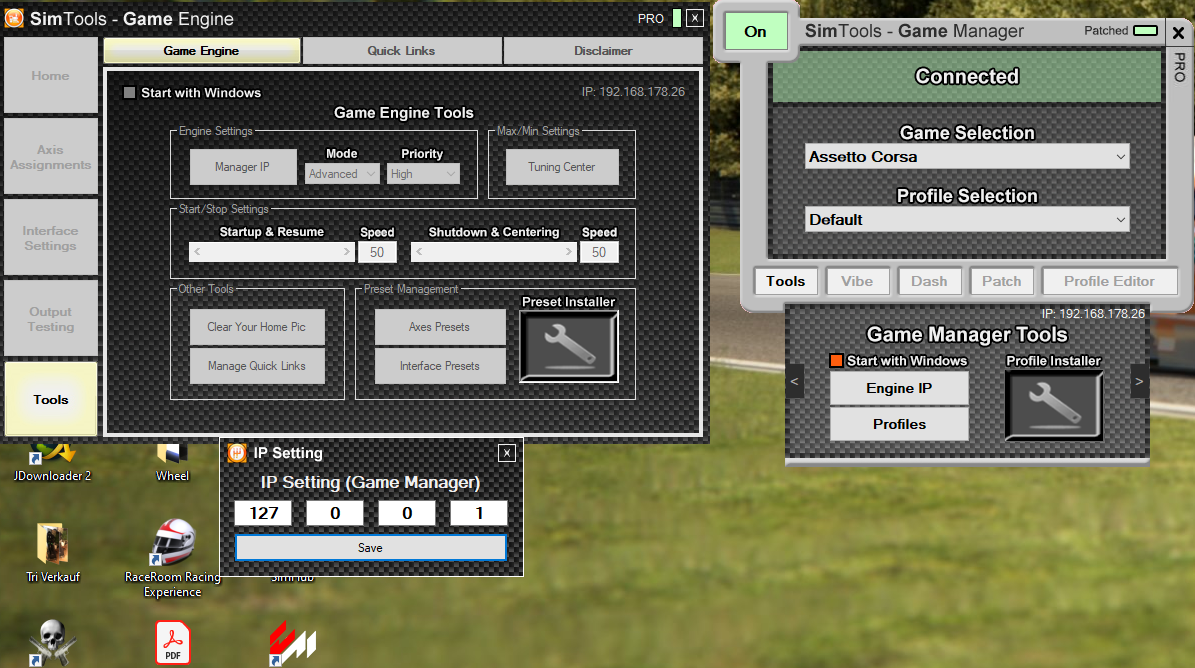1195x668 pixels.
Task: Expand the Profile Selection dropdown
Action: click(967, 220)
